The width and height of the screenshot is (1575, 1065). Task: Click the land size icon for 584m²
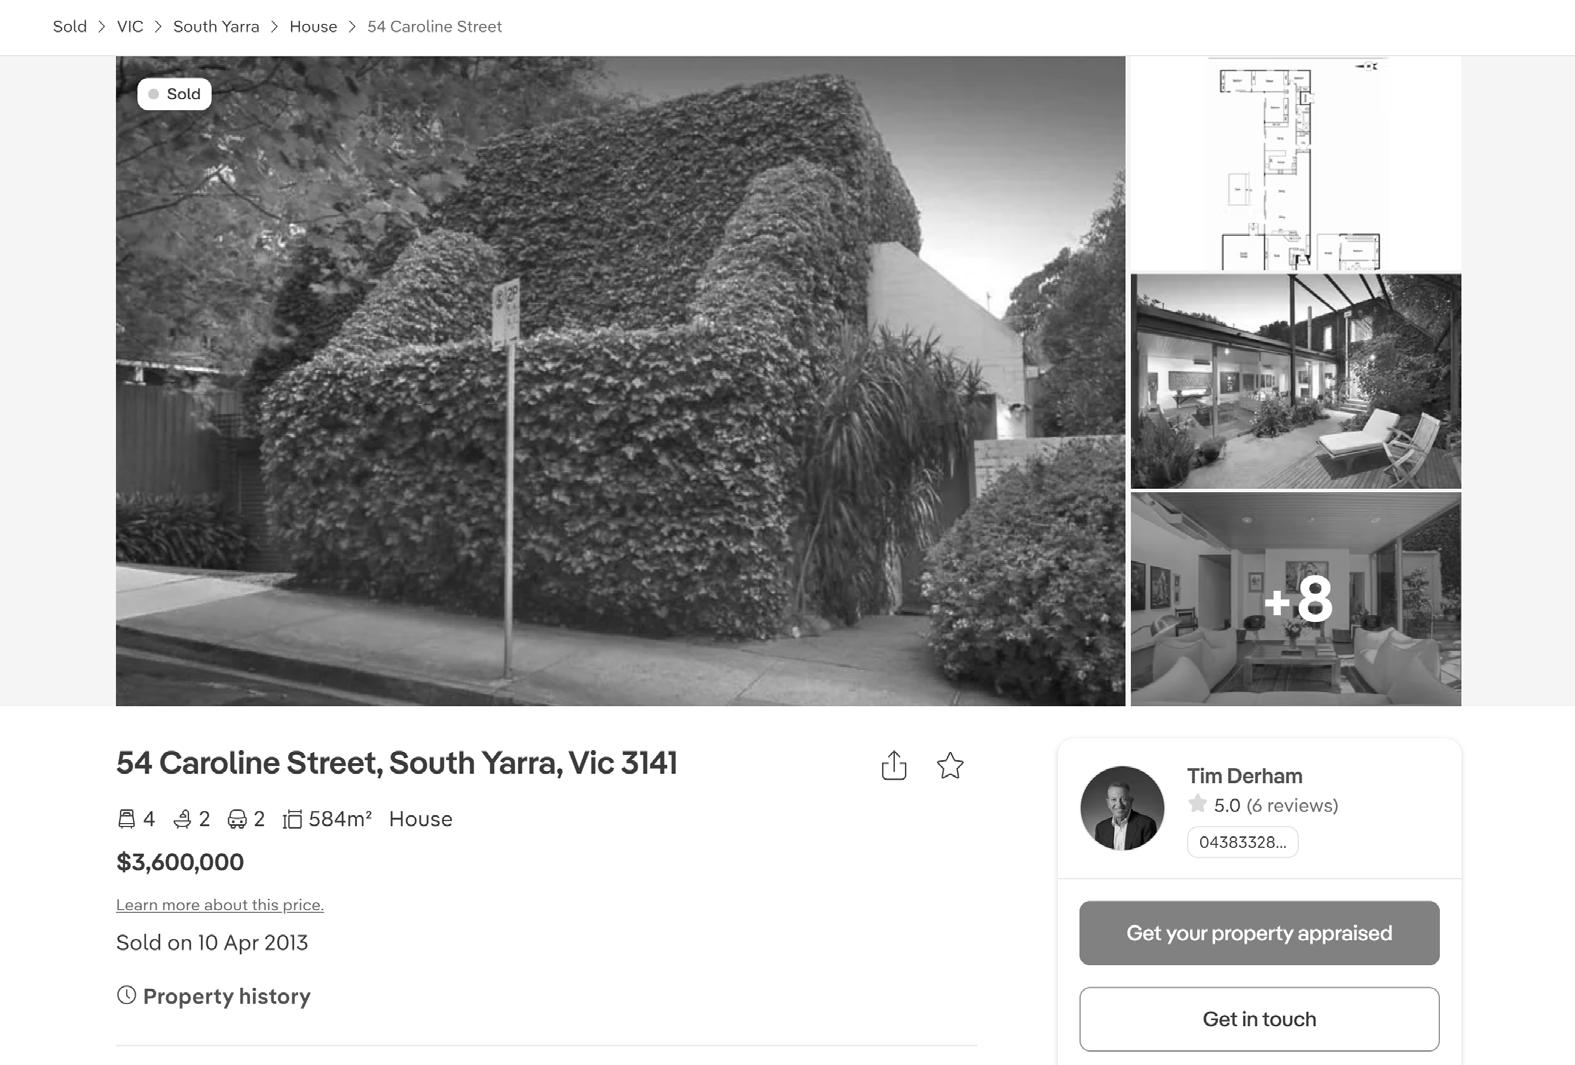point(292,820)
